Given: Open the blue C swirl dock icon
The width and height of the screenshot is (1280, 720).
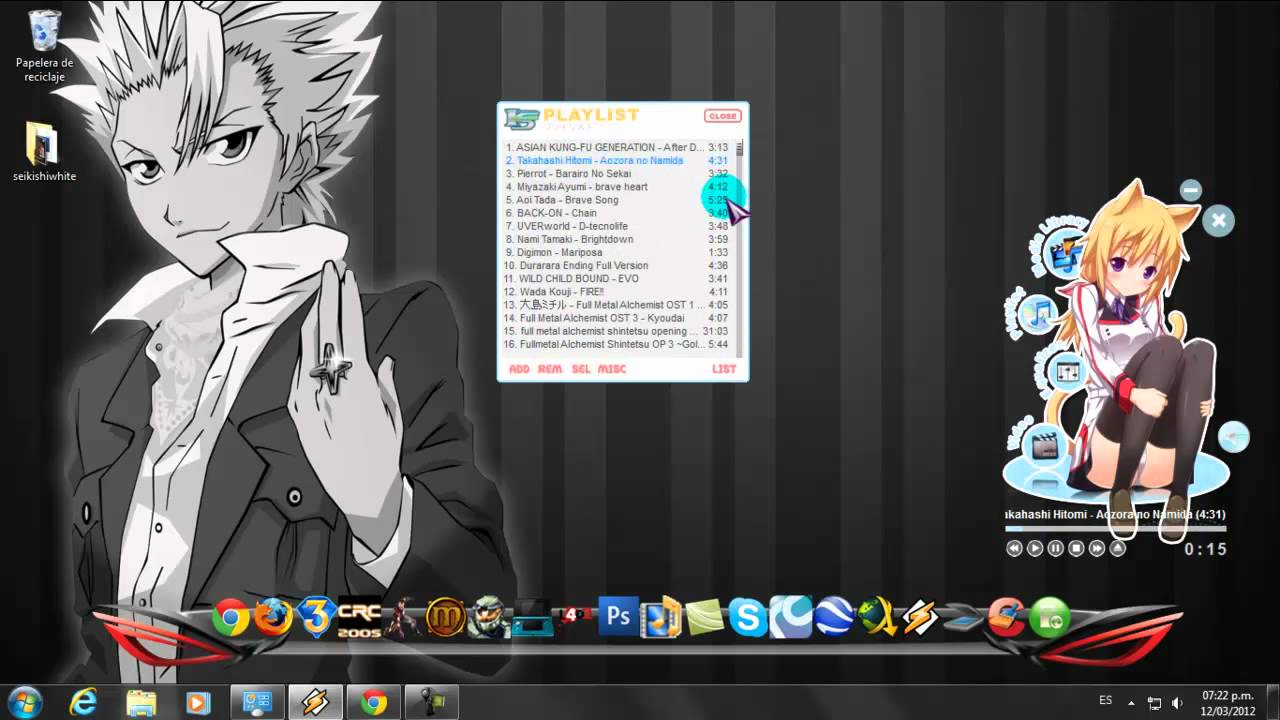Looking at the screenshot, I should tap(790, 618).
